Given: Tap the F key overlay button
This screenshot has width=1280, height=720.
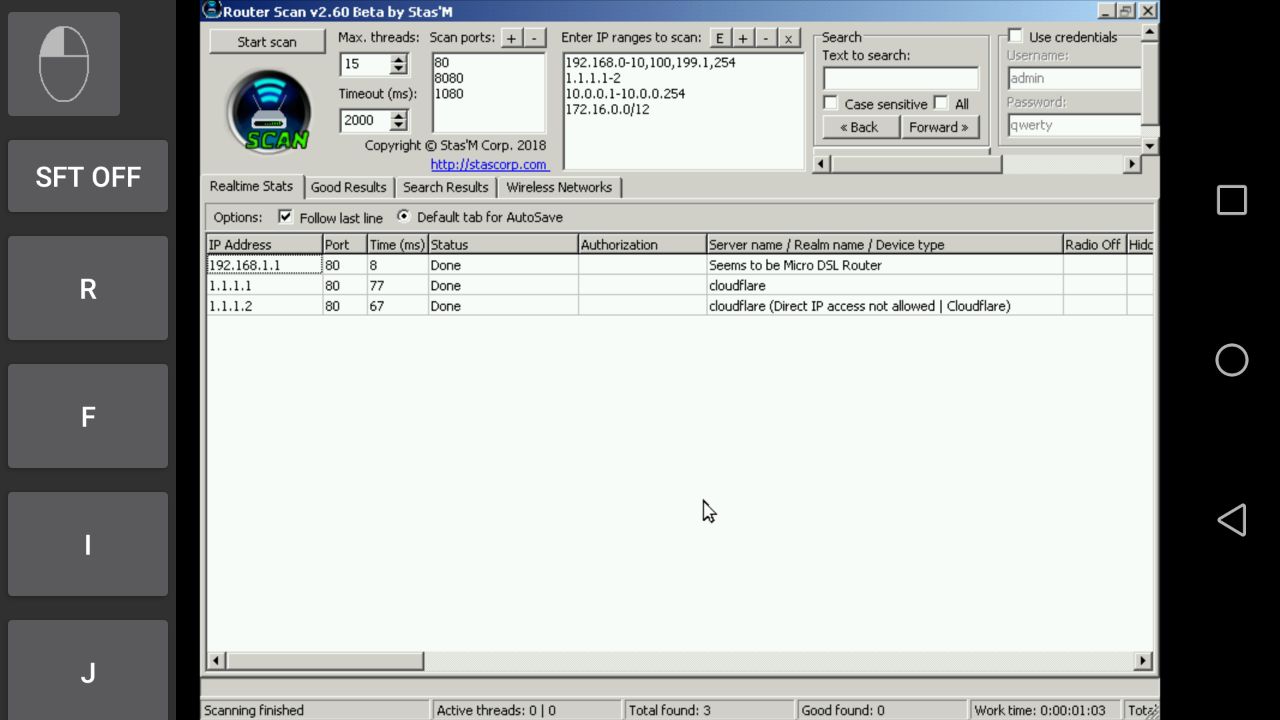Looking at the screenshot, I should pyautogui.click(x=88, y=416).
